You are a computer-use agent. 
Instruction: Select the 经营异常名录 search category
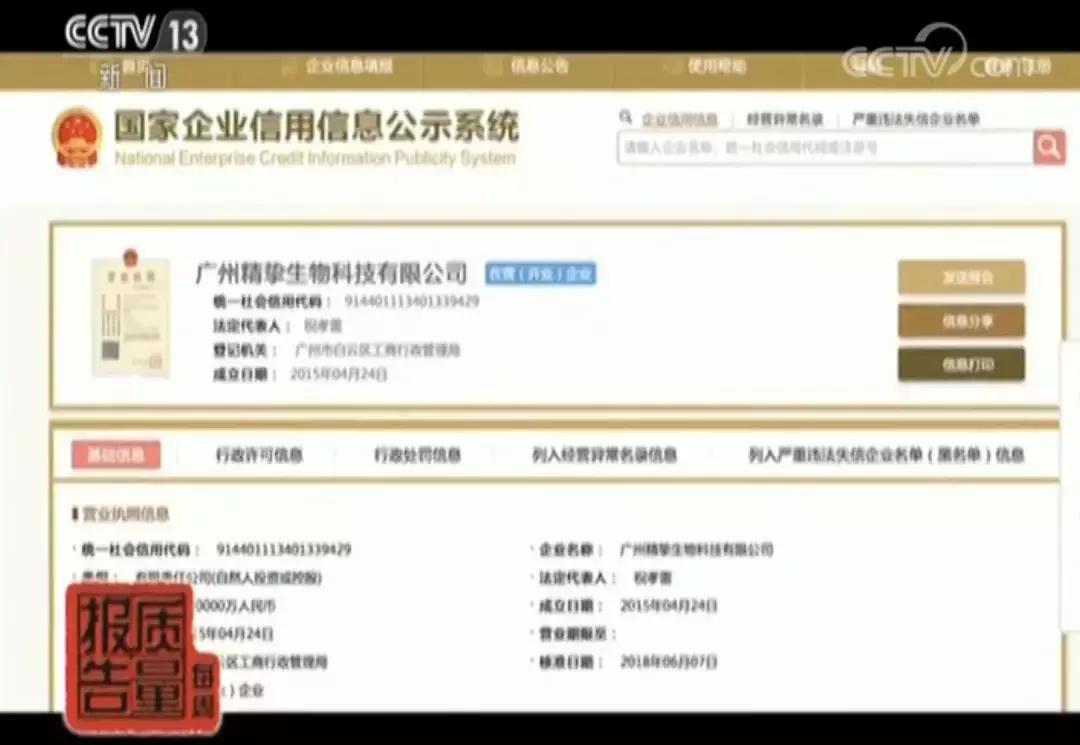pos(785,118)
